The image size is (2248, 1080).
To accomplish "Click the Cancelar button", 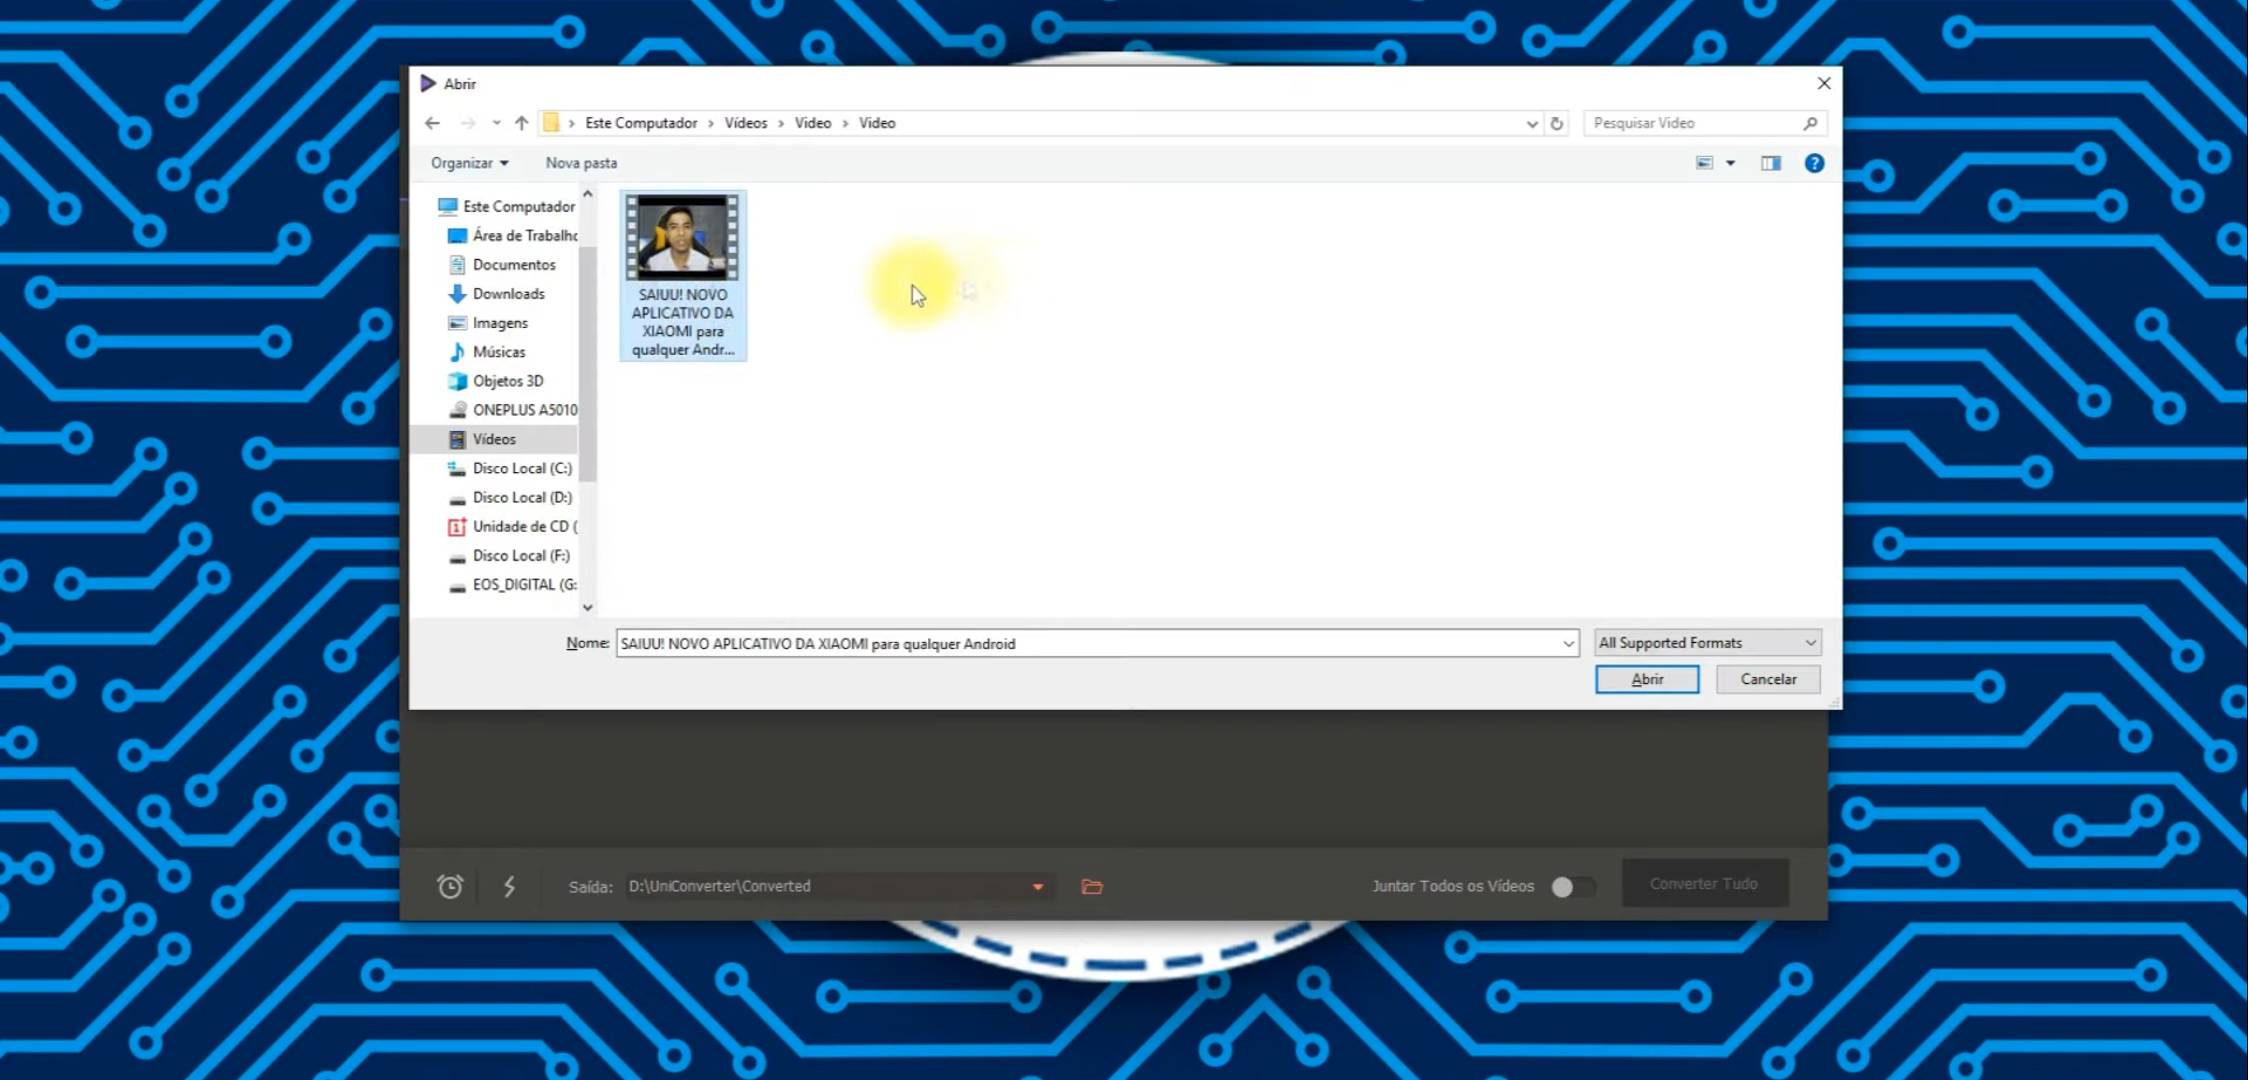I will (x=1767, y=679).
